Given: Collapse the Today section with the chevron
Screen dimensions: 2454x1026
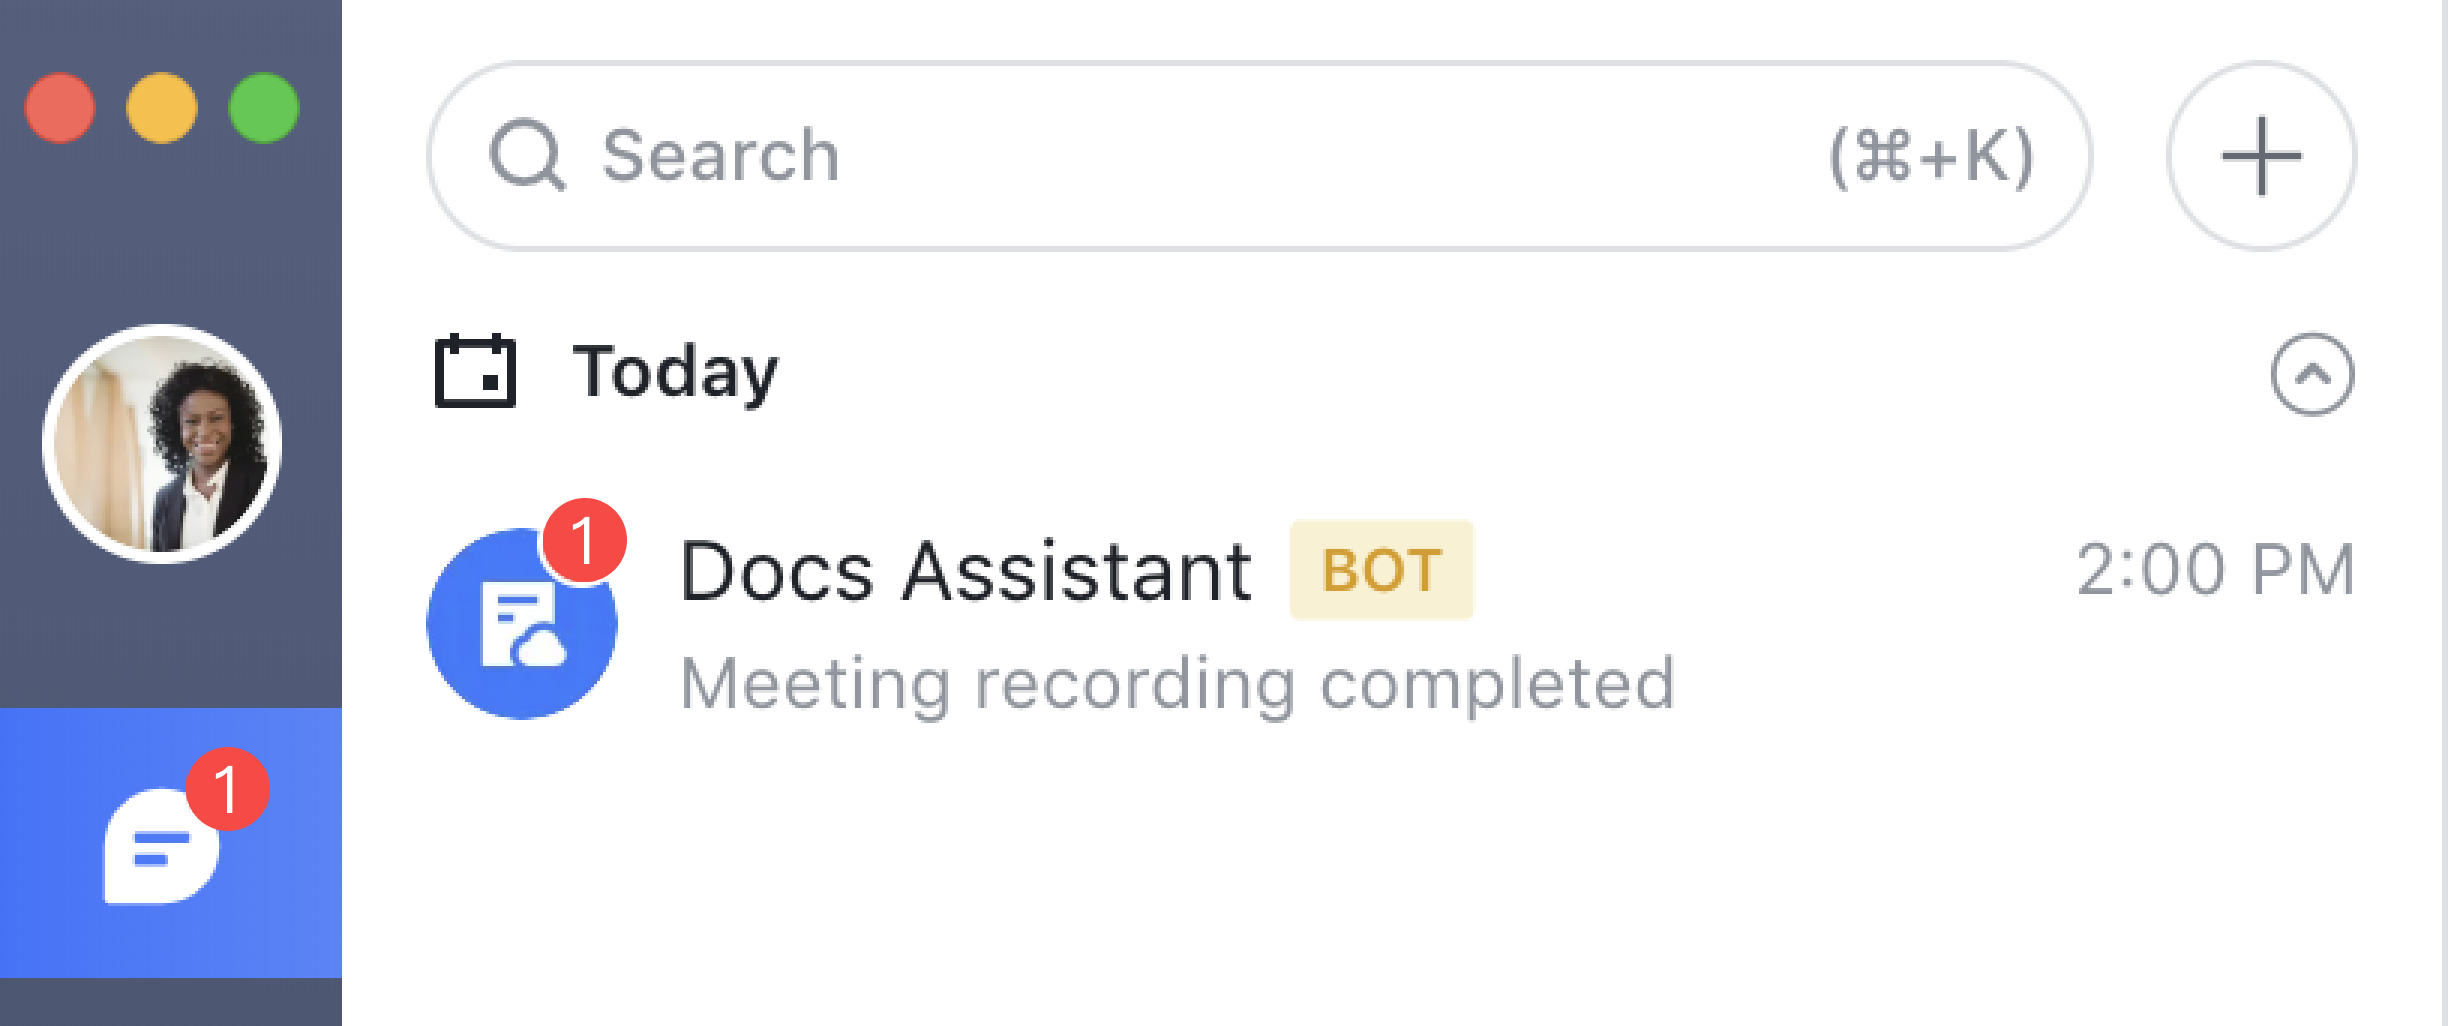Looking at the screenshot, I should click(2313, 374).
